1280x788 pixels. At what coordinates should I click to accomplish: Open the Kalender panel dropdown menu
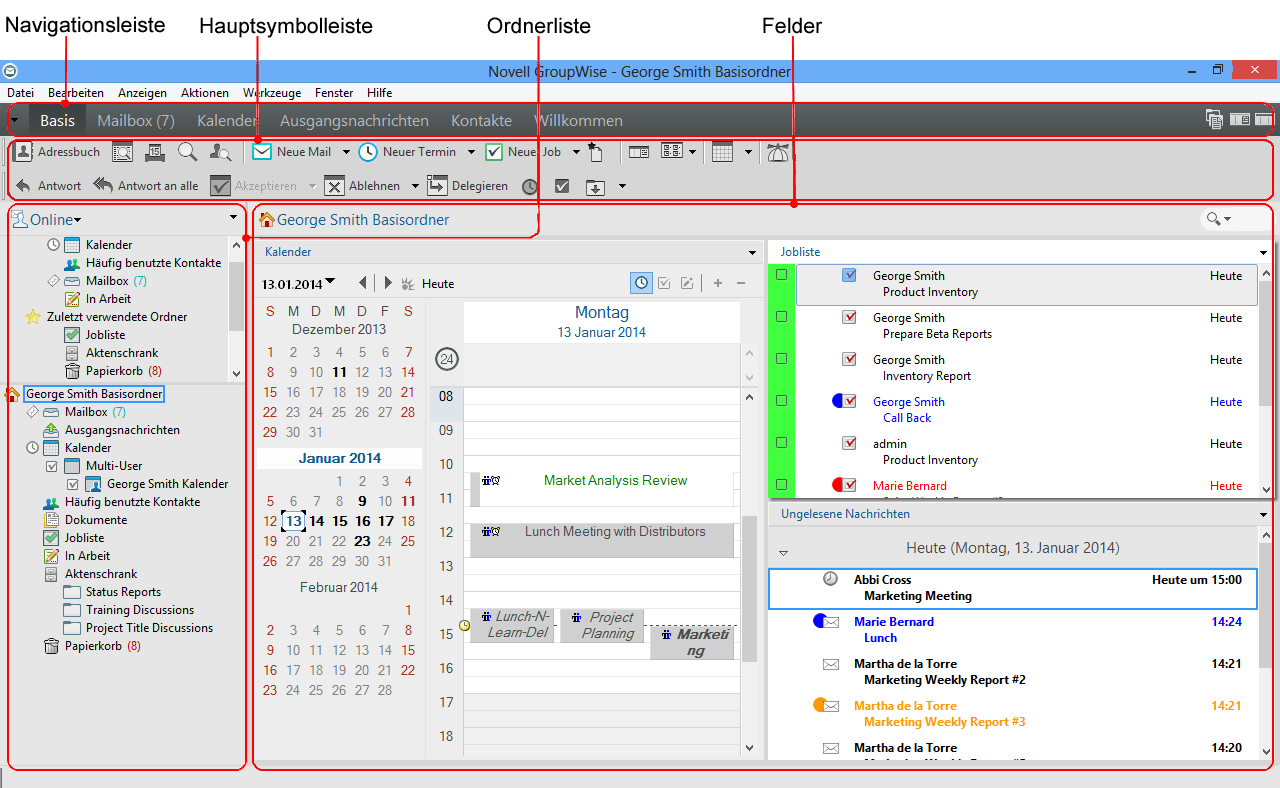pos(752,252)
